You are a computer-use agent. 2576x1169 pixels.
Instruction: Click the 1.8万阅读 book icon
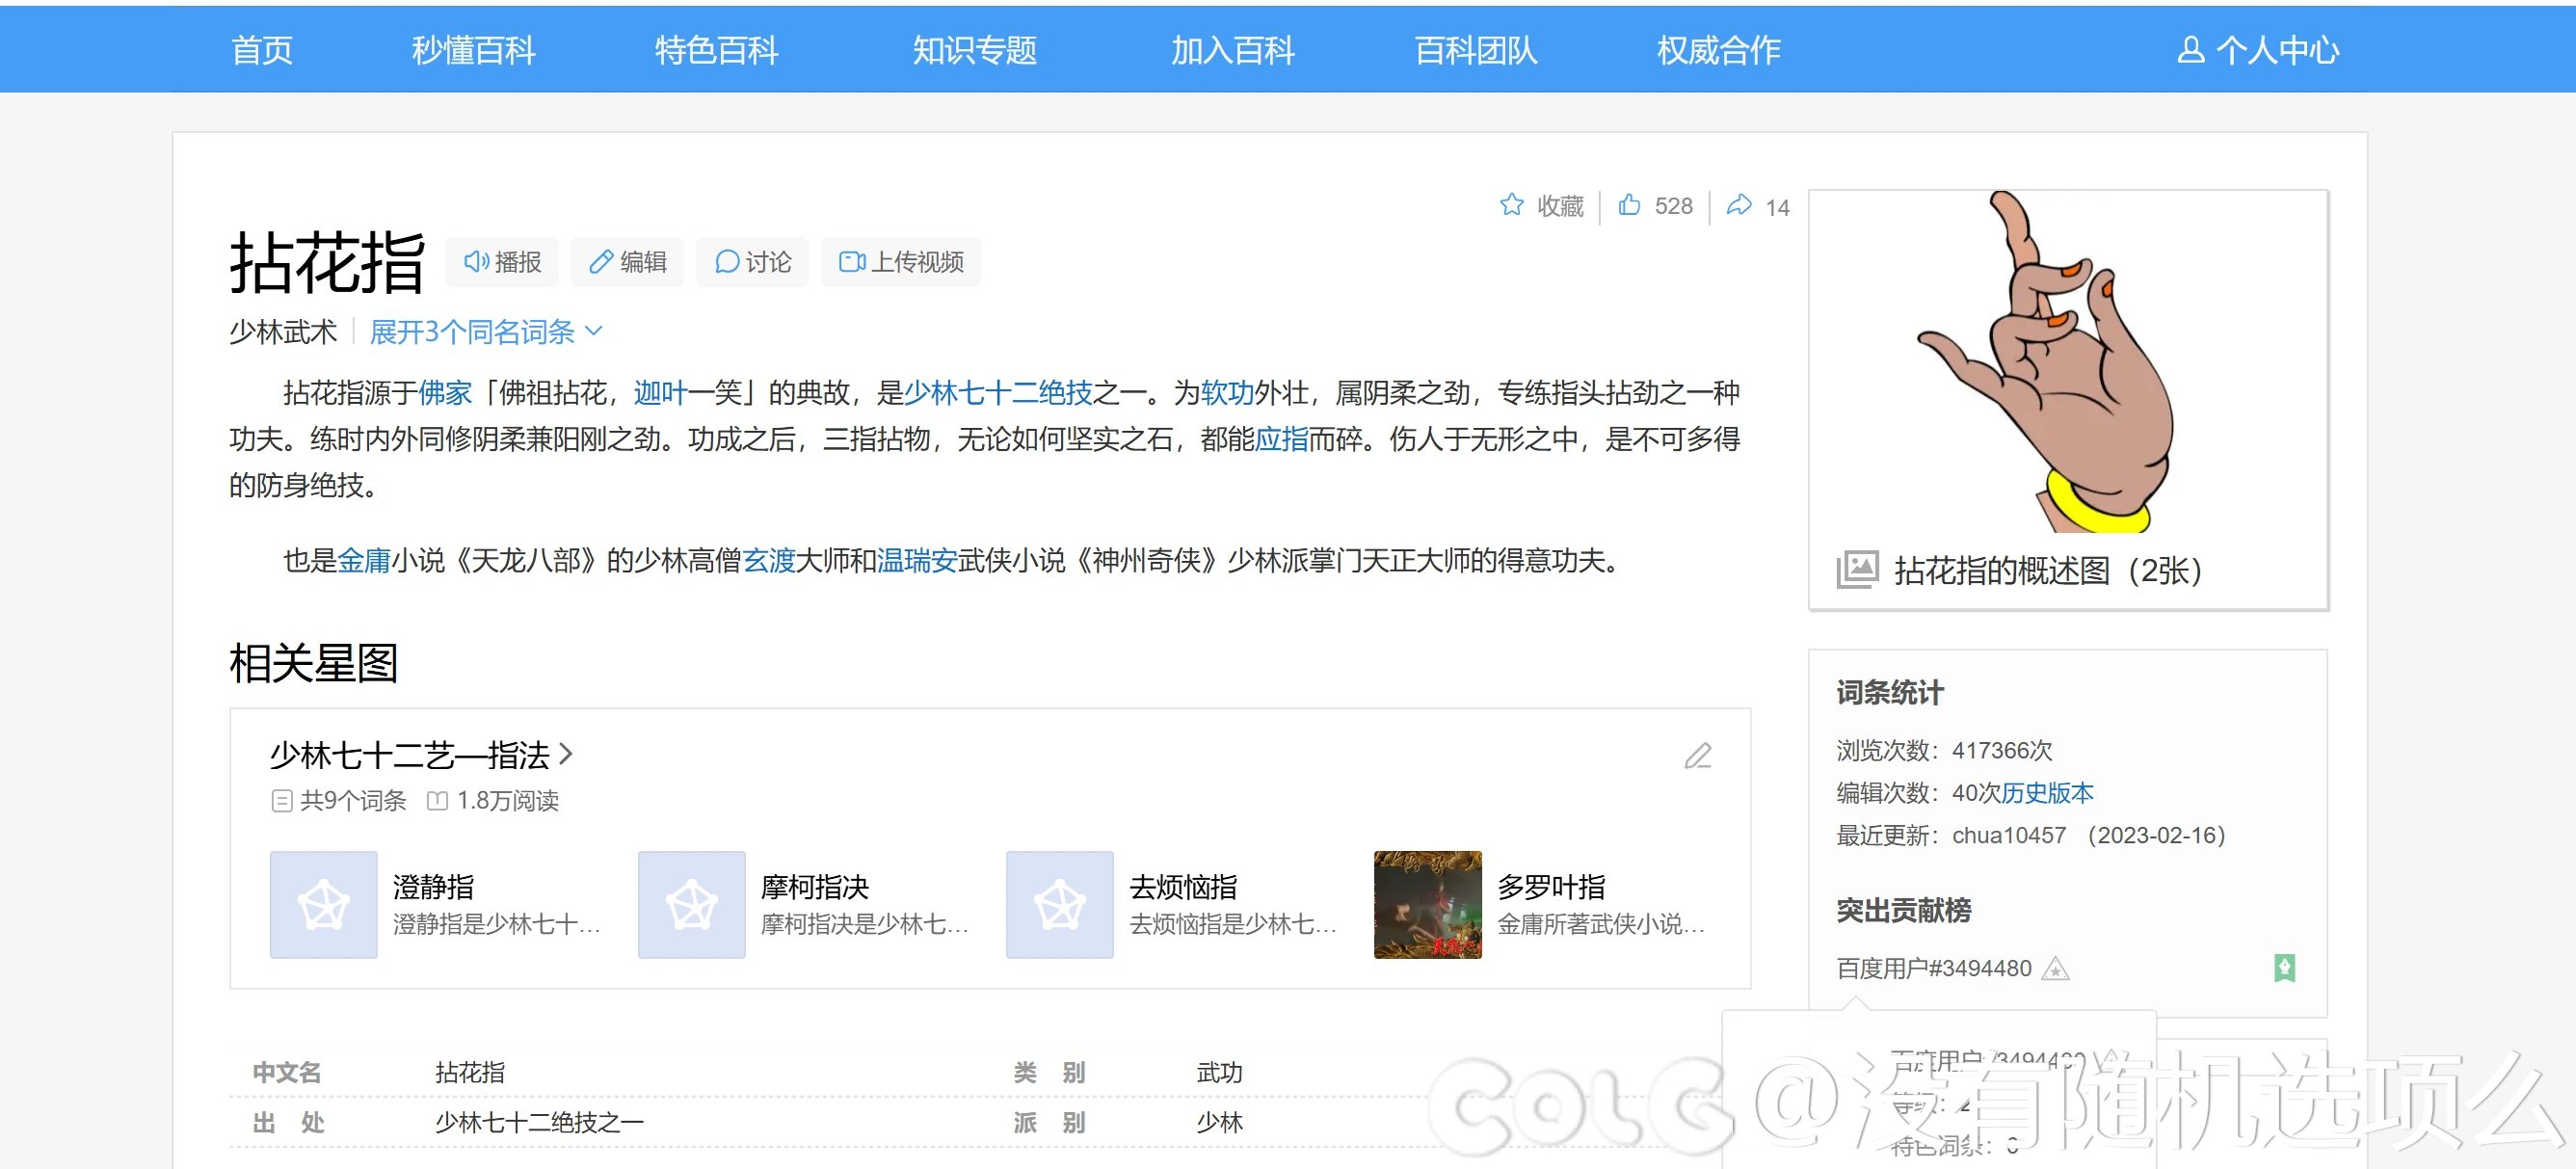(x=437, y=801)
